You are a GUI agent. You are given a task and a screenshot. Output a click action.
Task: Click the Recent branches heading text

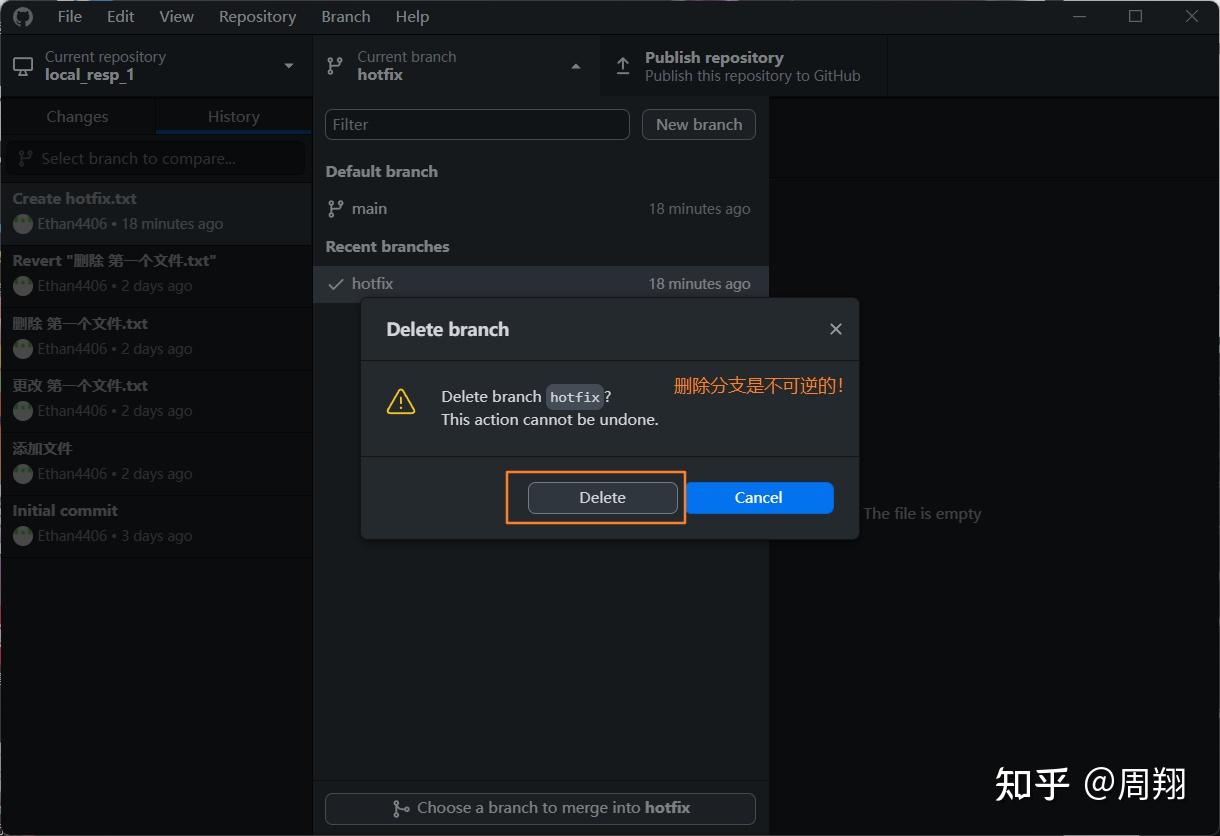tap(387, 246)
